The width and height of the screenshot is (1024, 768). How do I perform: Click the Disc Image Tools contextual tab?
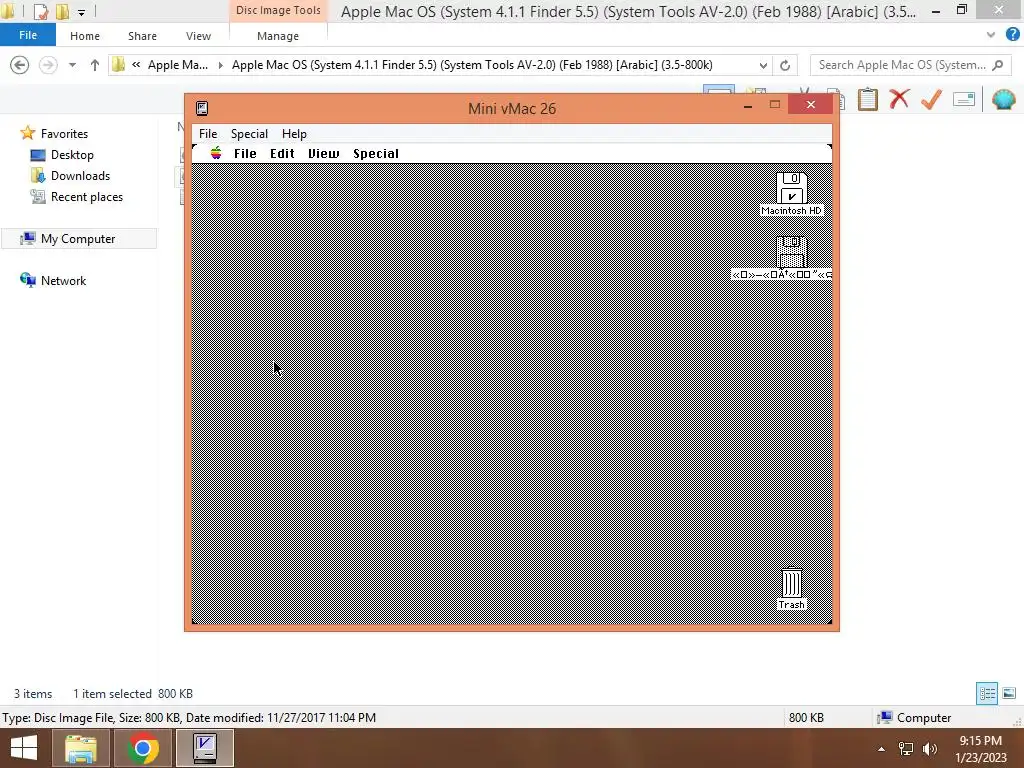point(278,10)
